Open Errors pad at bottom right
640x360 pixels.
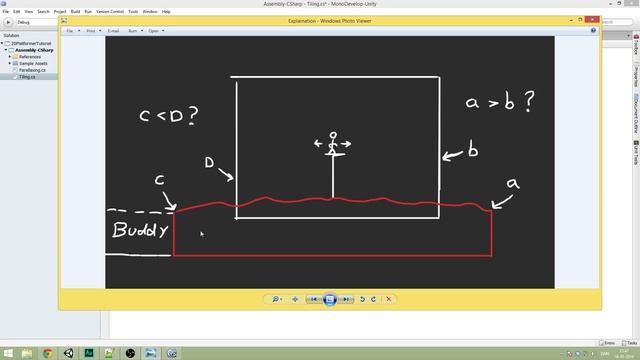click(607, 343)
